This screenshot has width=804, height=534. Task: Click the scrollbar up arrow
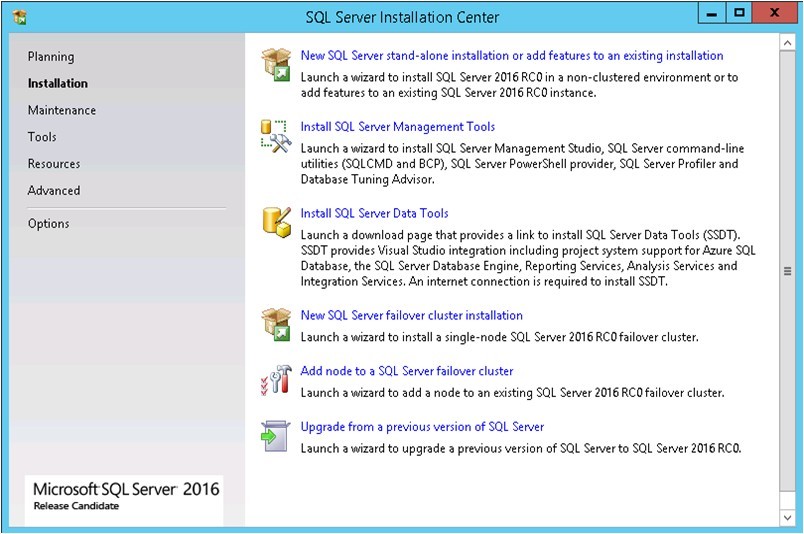pos(787,43)
